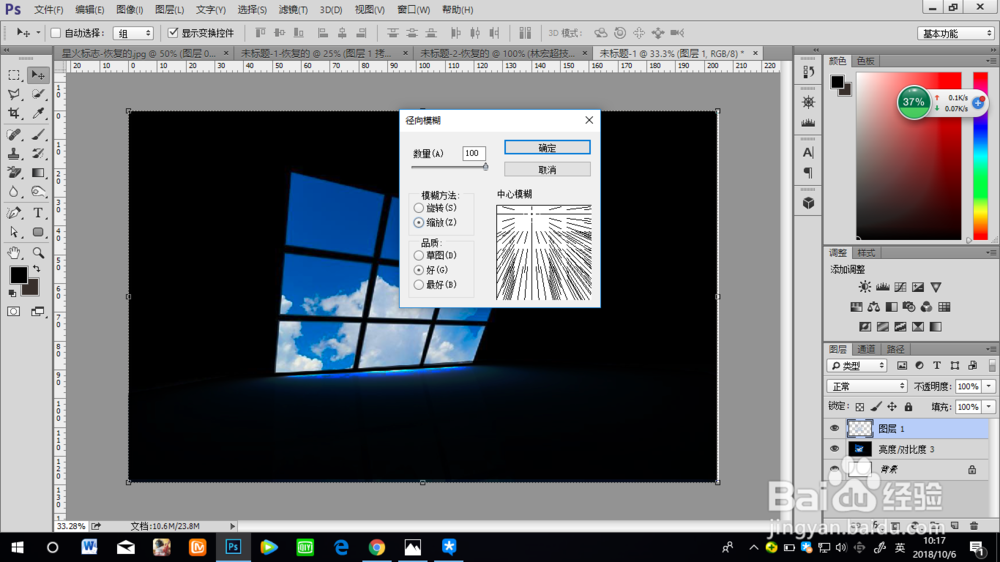This screenshot has width=1000, height=562.
Task: Select Good (好) quality
Action: (x=418, y=270)
